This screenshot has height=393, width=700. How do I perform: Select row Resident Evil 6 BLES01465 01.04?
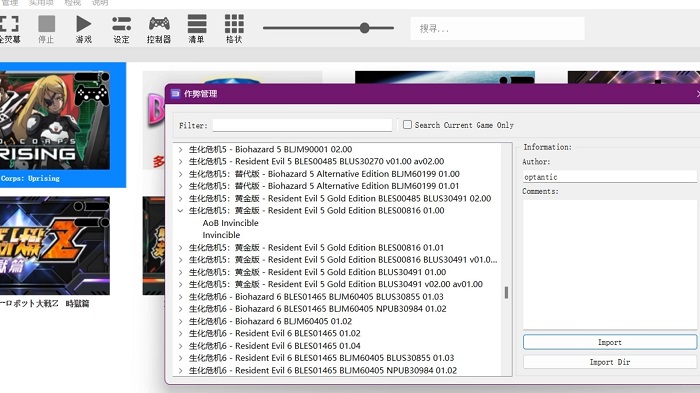[275, 346]
